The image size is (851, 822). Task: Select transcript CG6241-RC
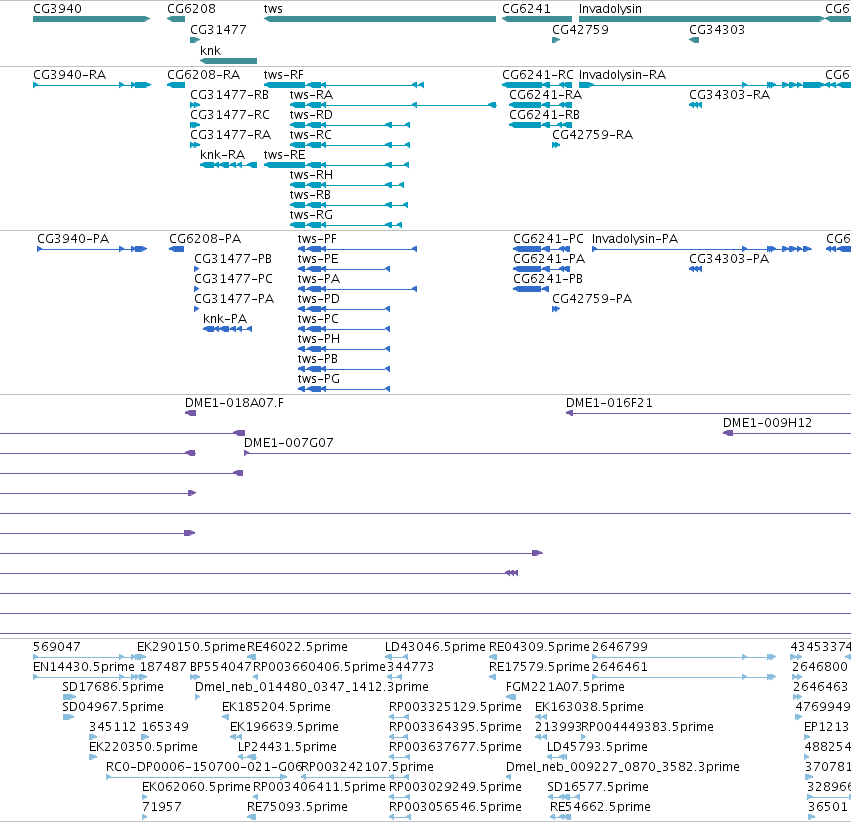coord(537,75)
